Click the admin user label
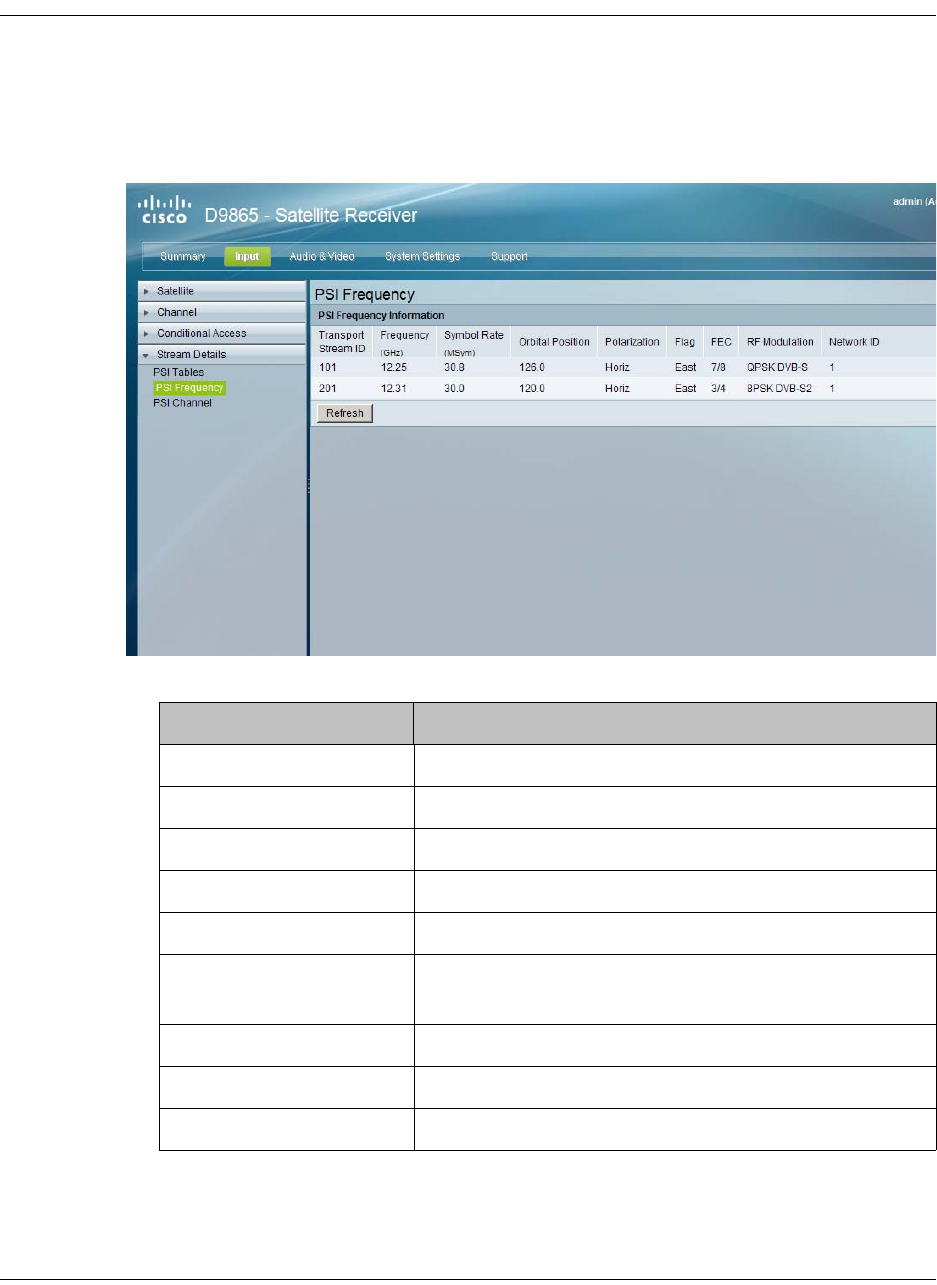Viewport: 937px width, 1285px height. (x=914, y=202)
